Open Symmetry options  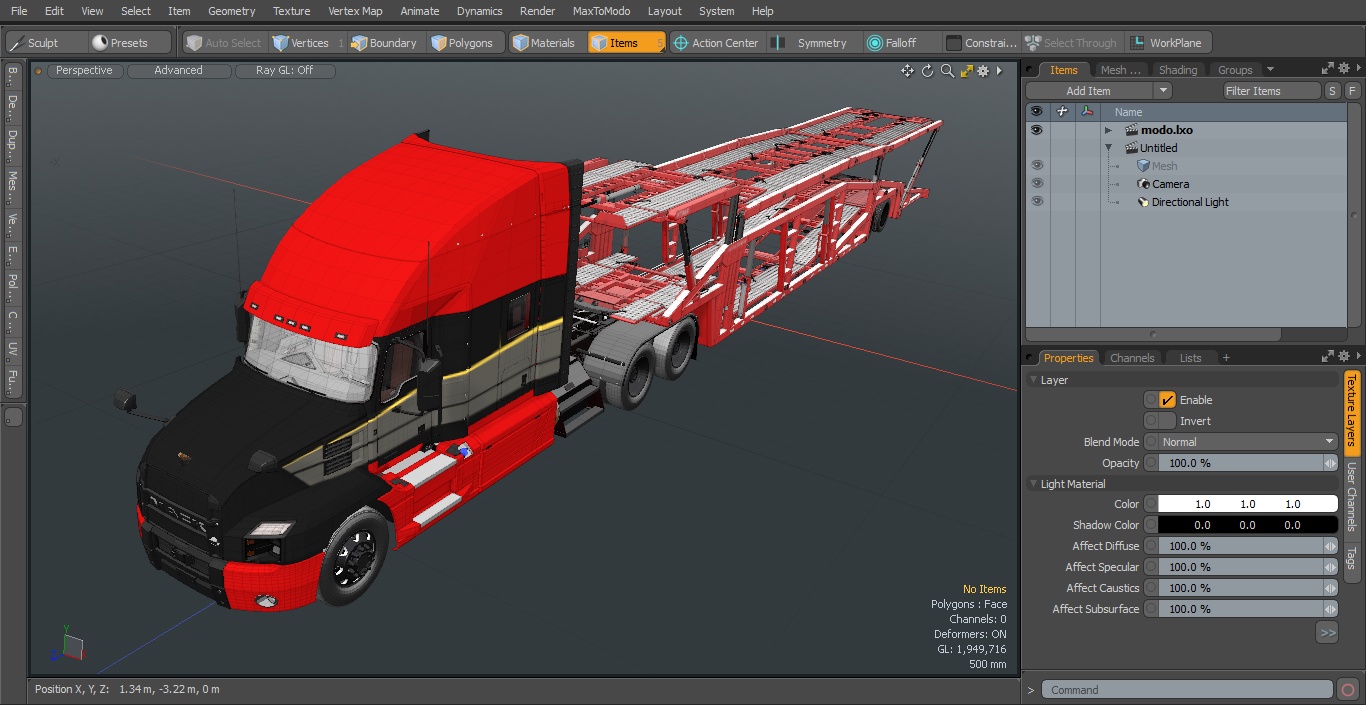(x=813, y=43)
